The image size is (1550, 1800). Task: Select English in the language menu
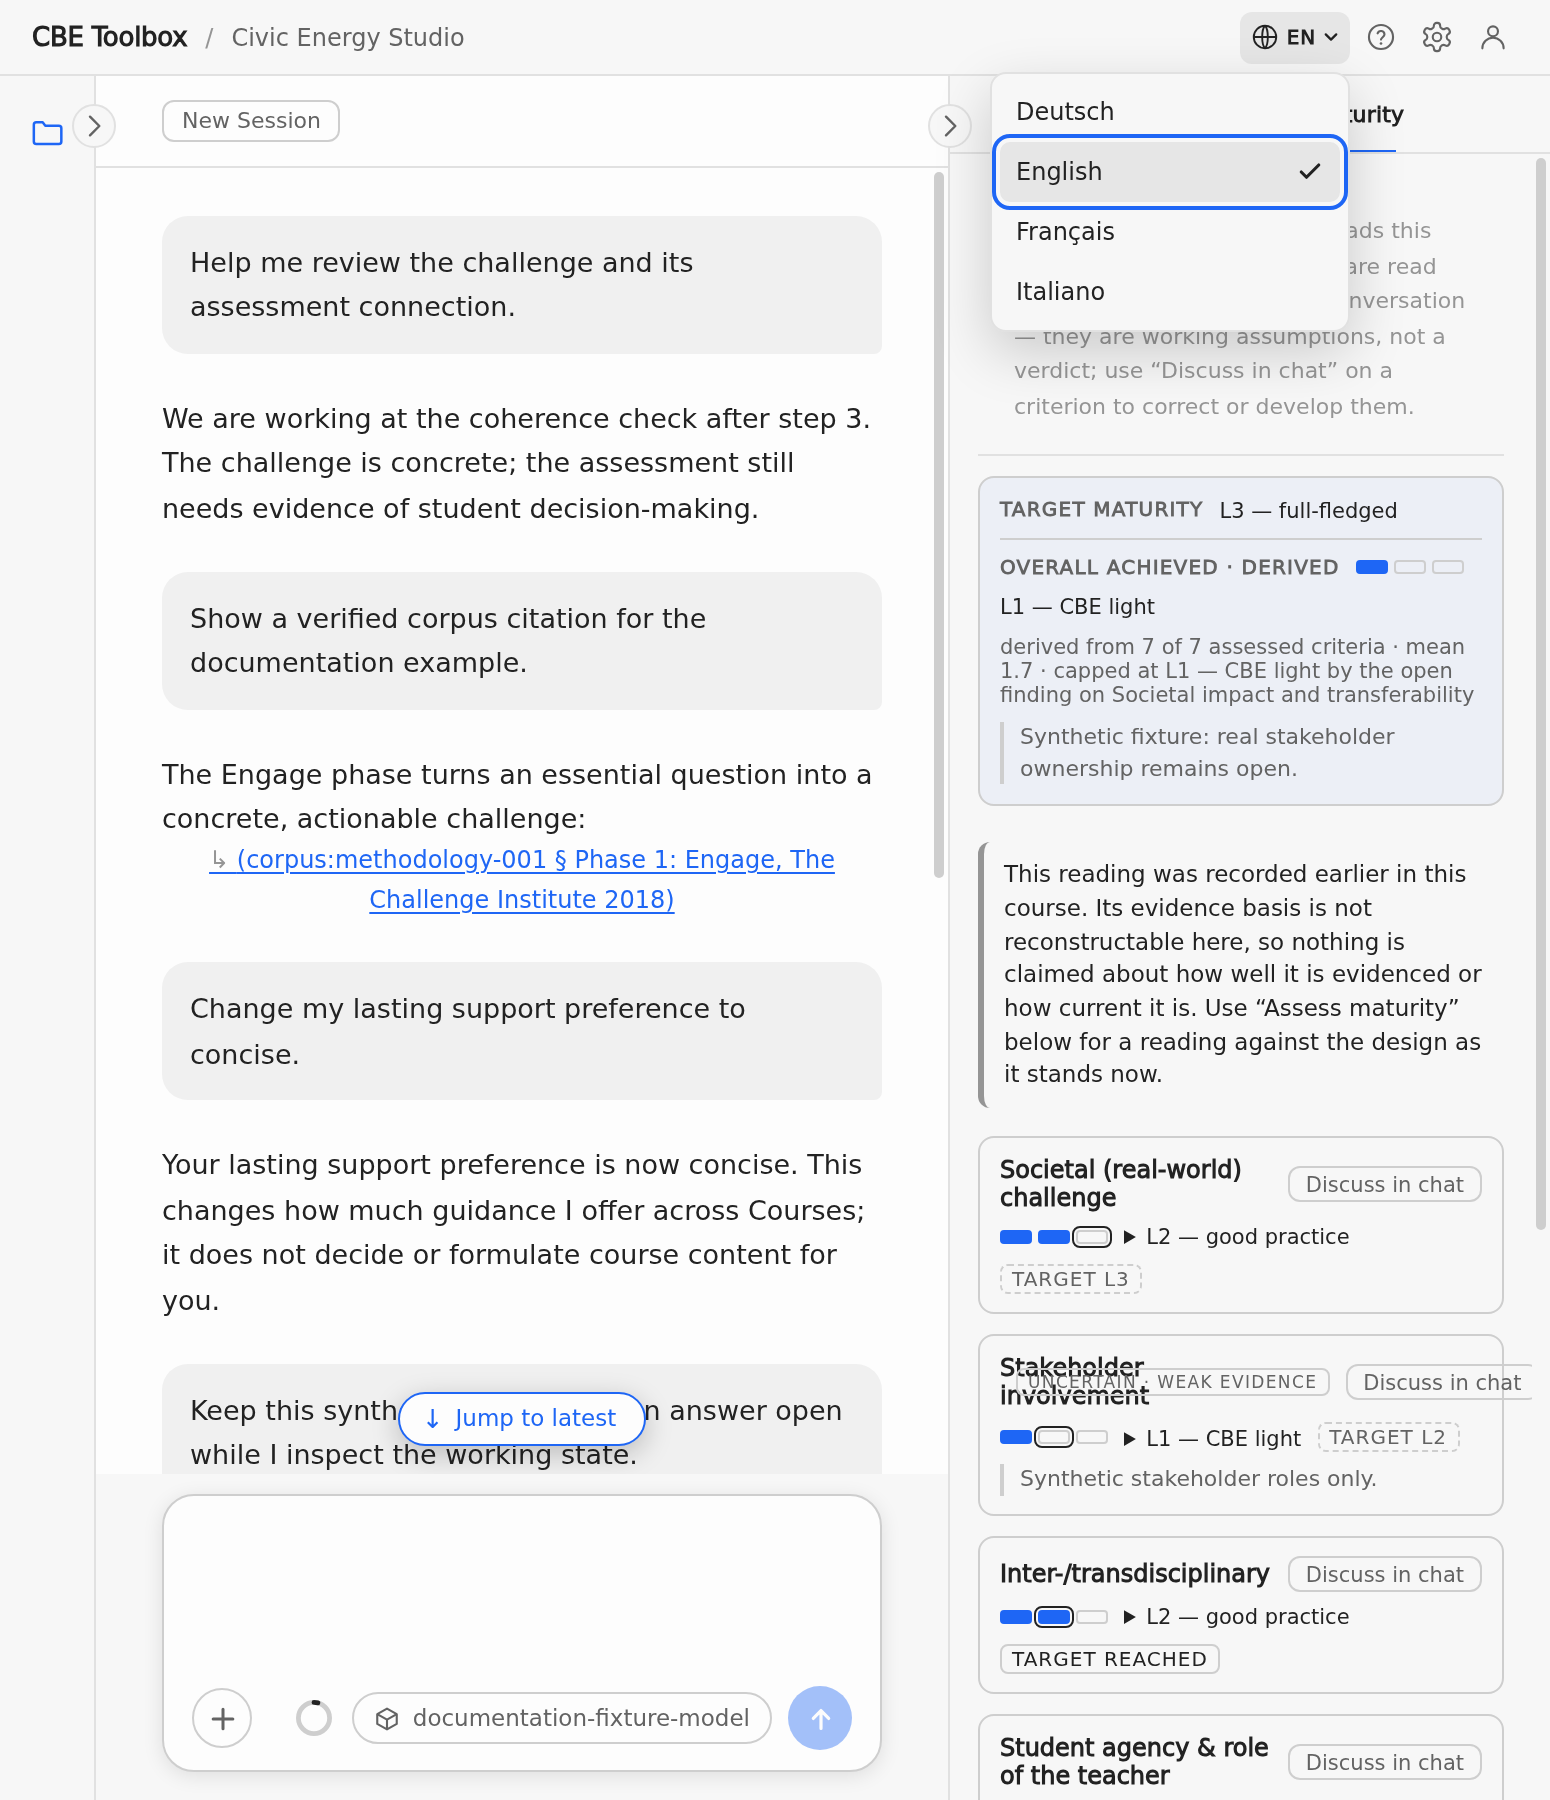tap(1170, 172)
